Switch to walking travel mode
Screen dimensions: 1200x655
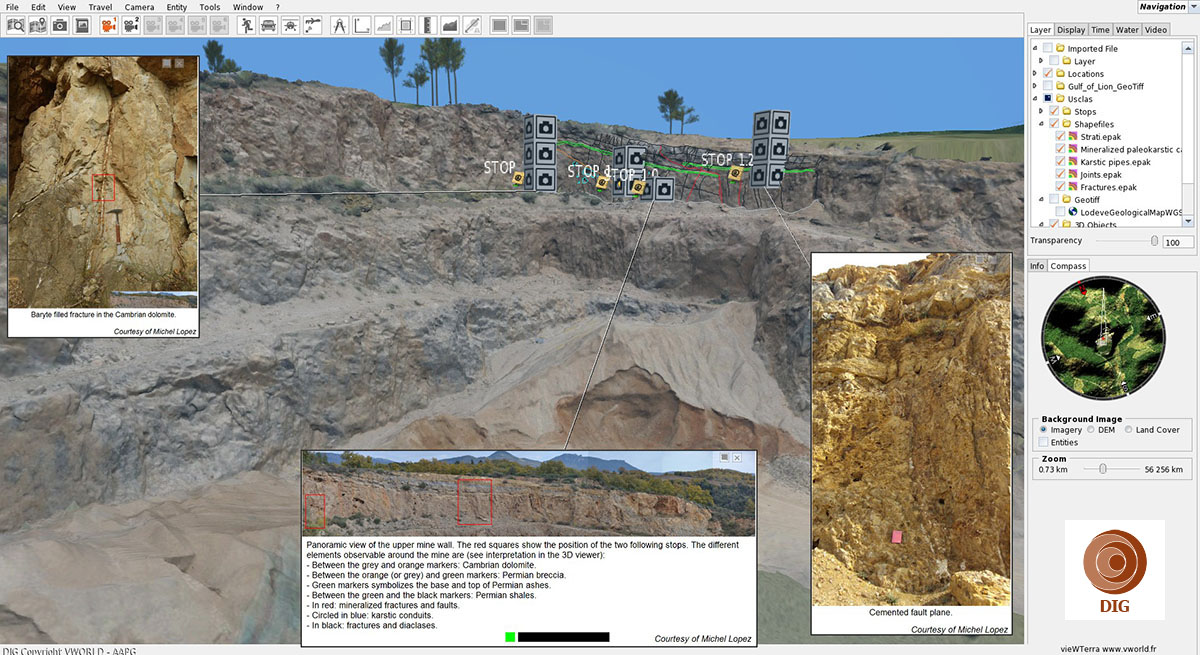pos(246,25)
